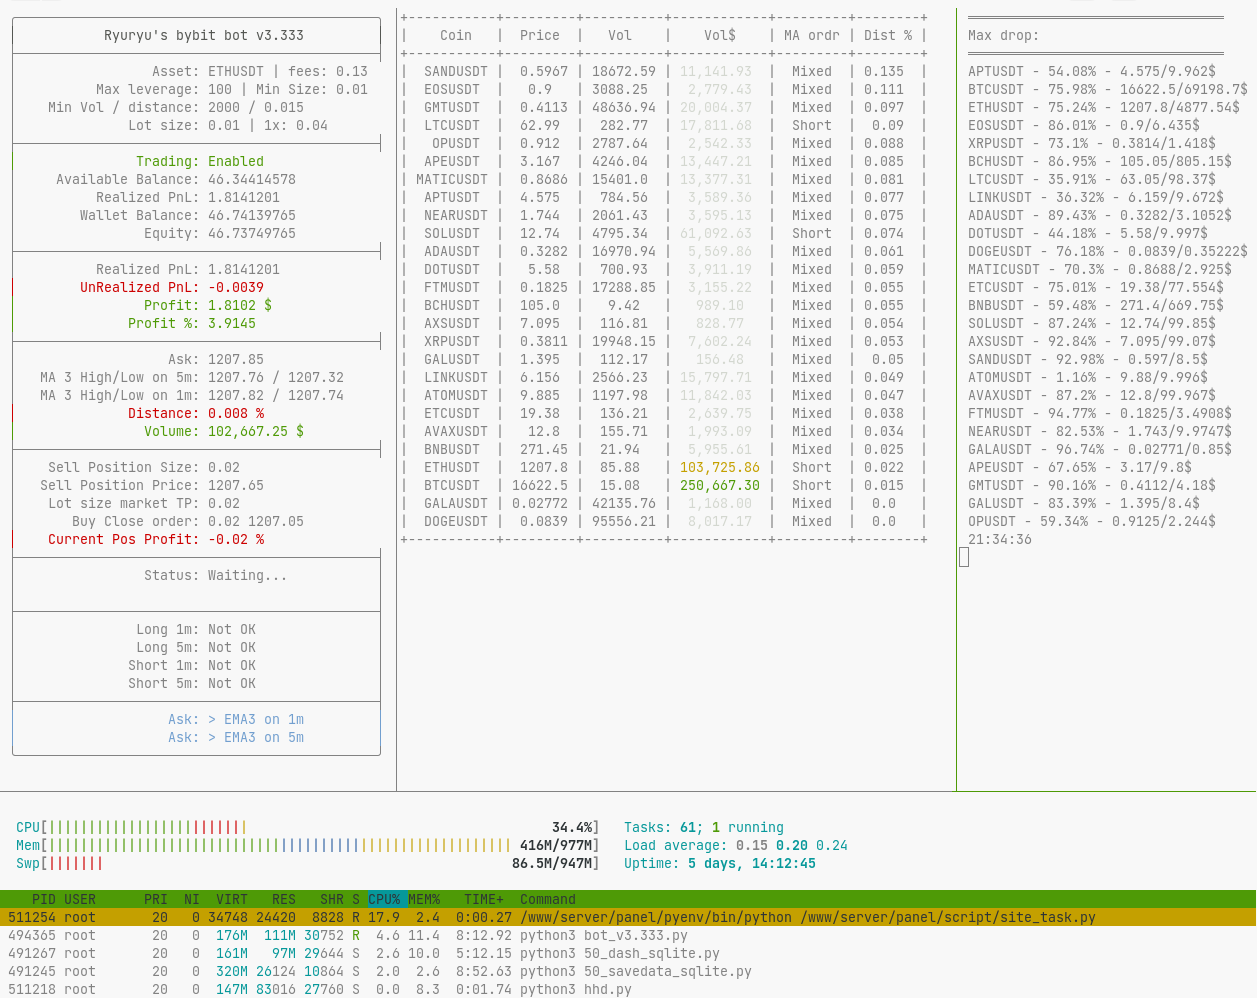Click the "Ask: 1207.85" price line
Viewport: 1257px width, 998px height.
point(216,359)
